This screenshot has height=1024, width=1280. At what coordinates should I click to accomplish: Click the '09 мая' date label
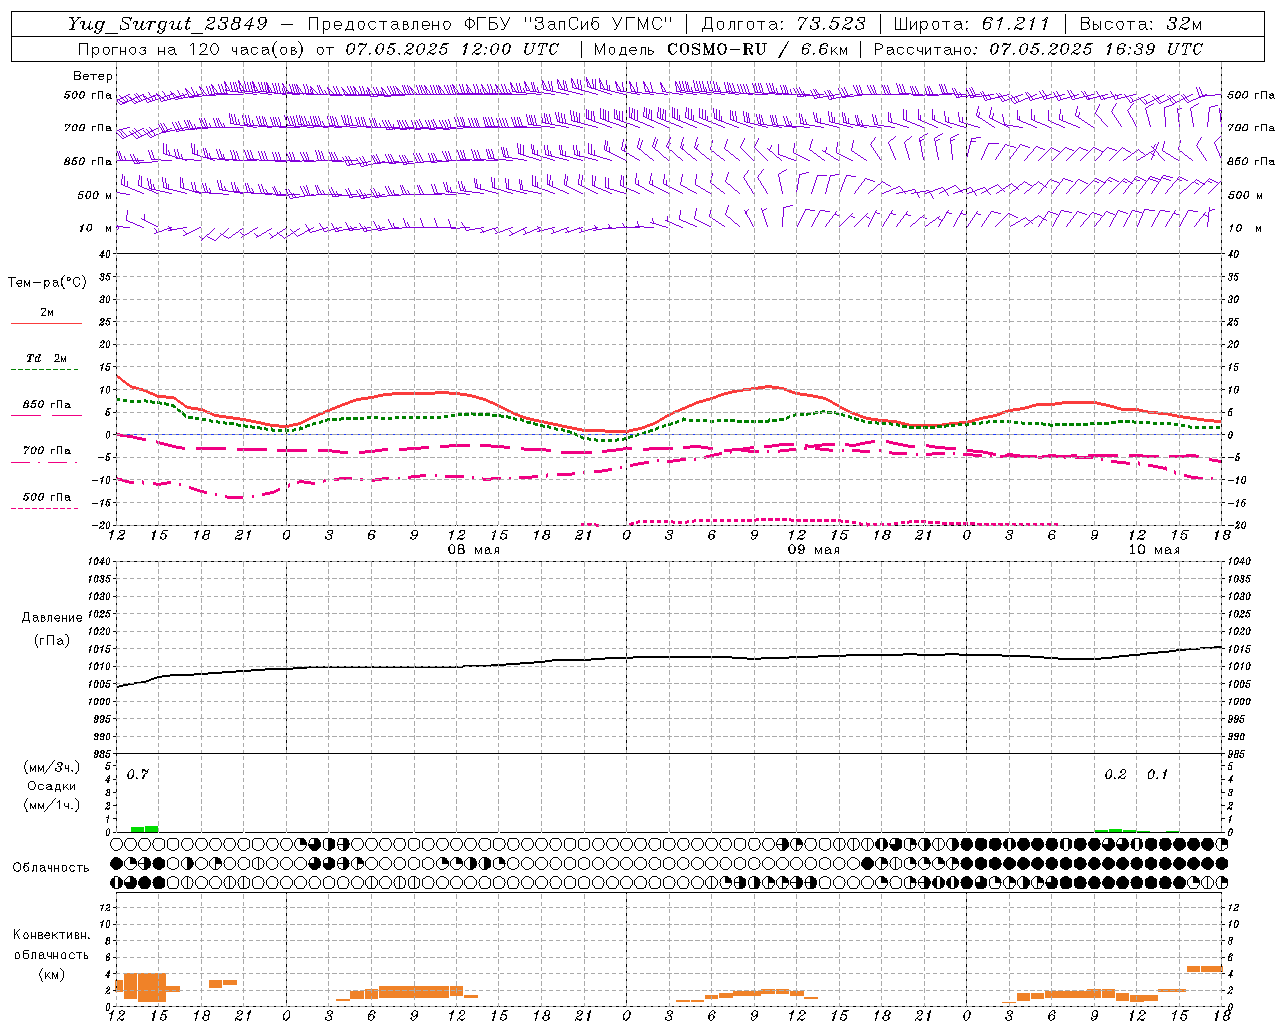[813, 550]
